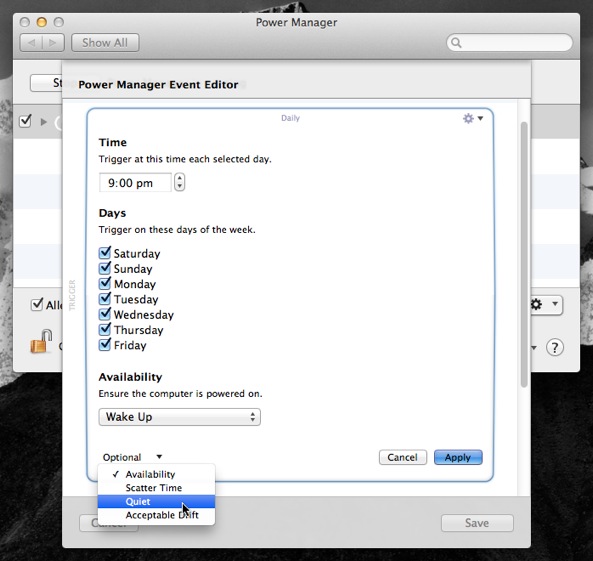Click the Availability section heading
Image resolution: width=593 pixels, height=561 pixels.
[x=130, y=377]
